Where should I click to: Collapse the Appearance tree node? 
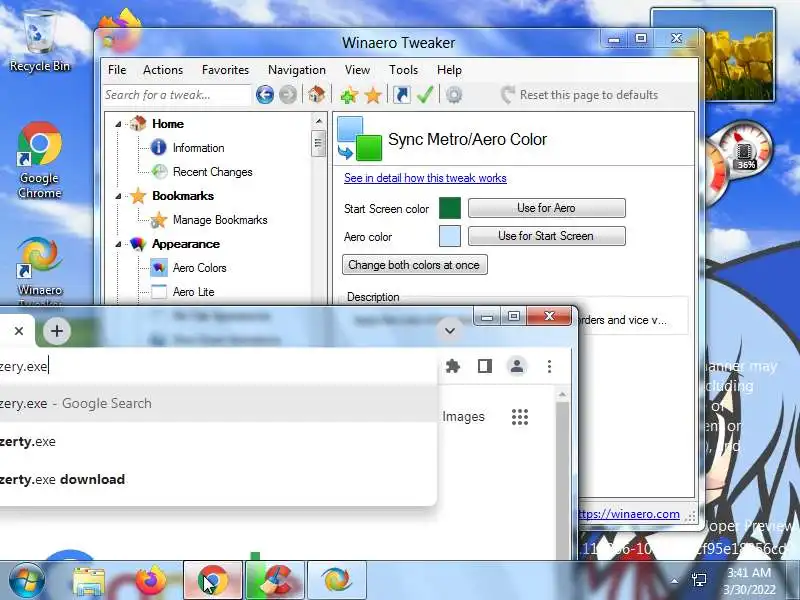click(118, 244)
